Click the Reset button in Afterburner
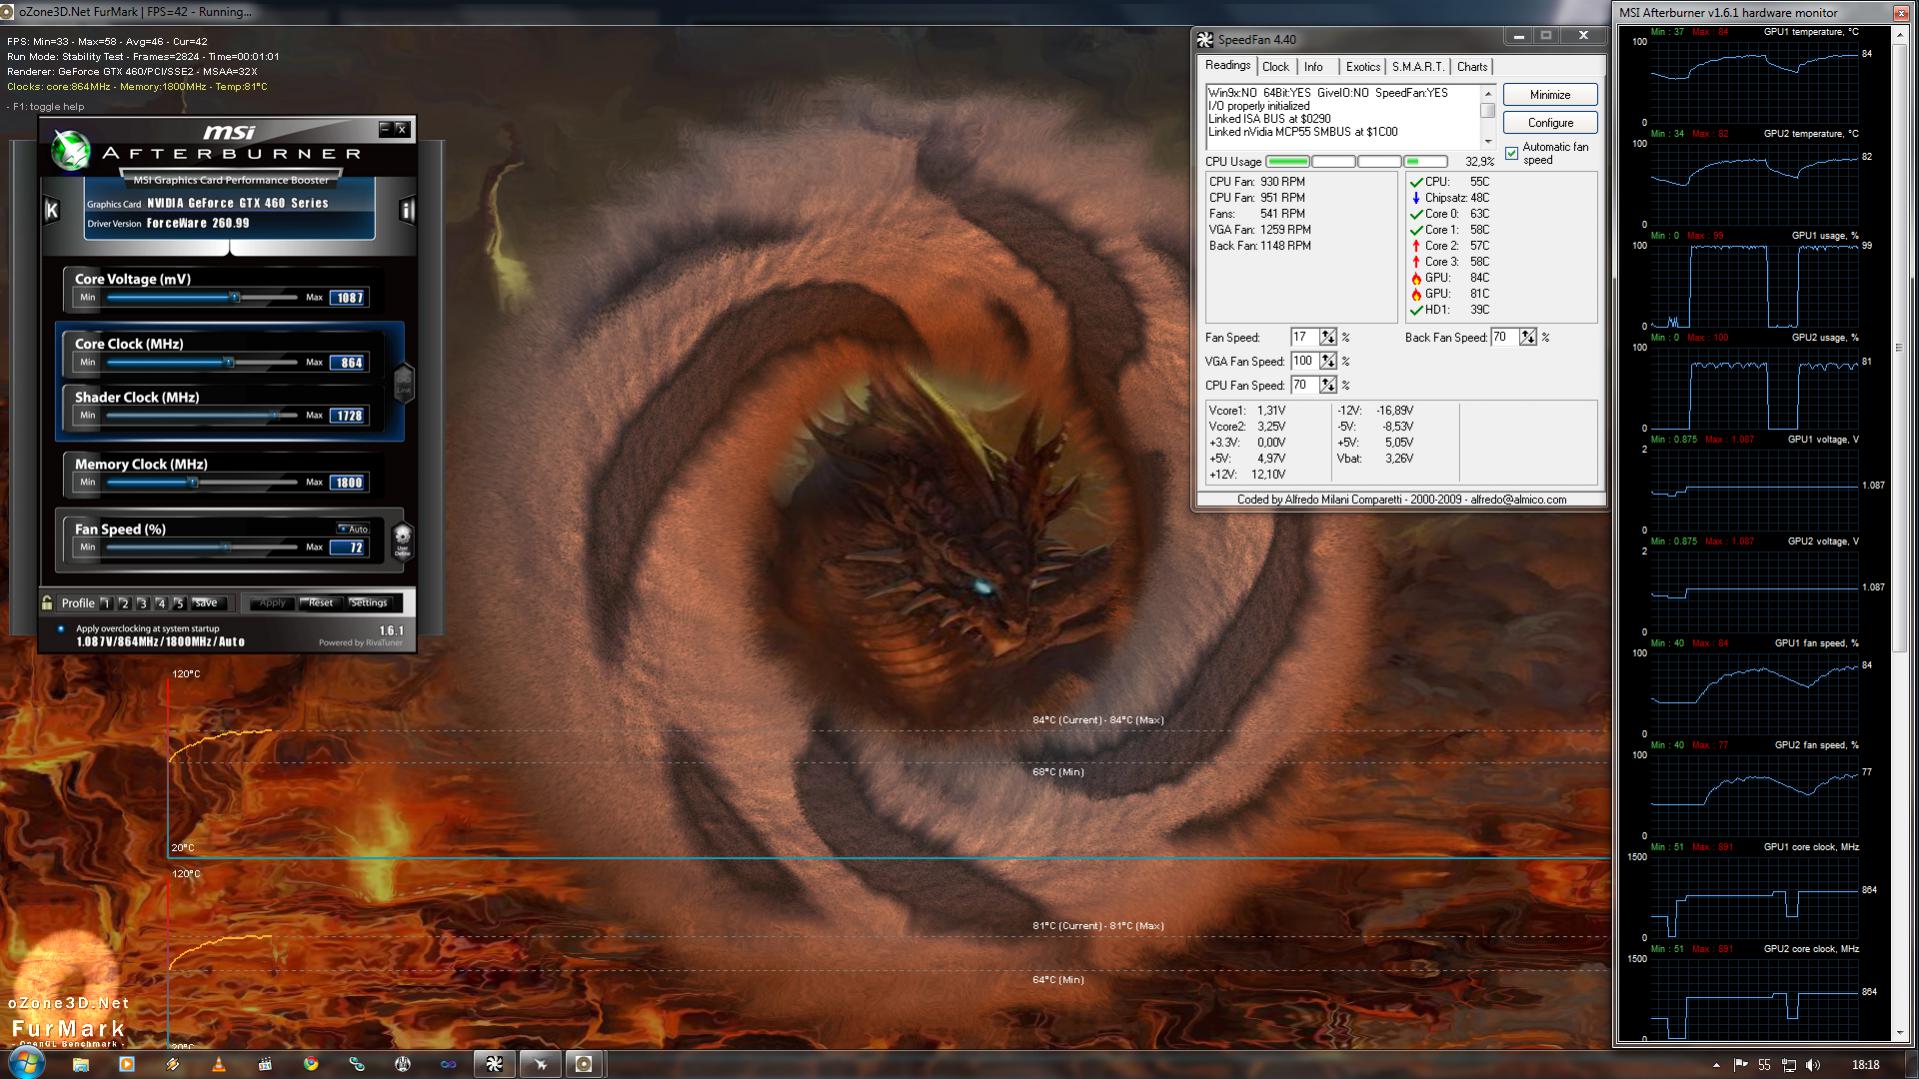1919x1079 pixels. coord(321,603)
